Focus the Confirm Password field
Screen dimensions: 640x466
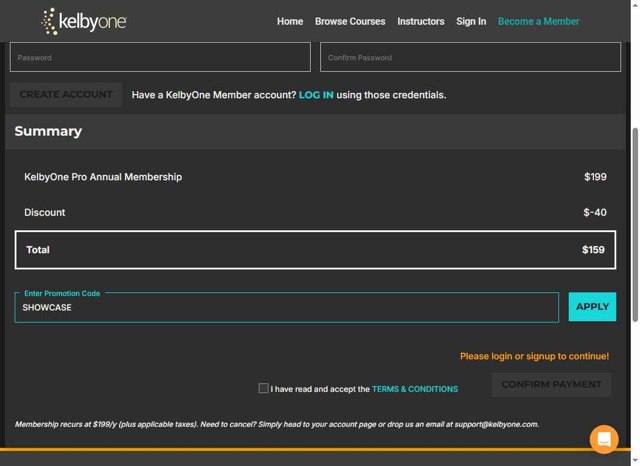tap(470, 57)
